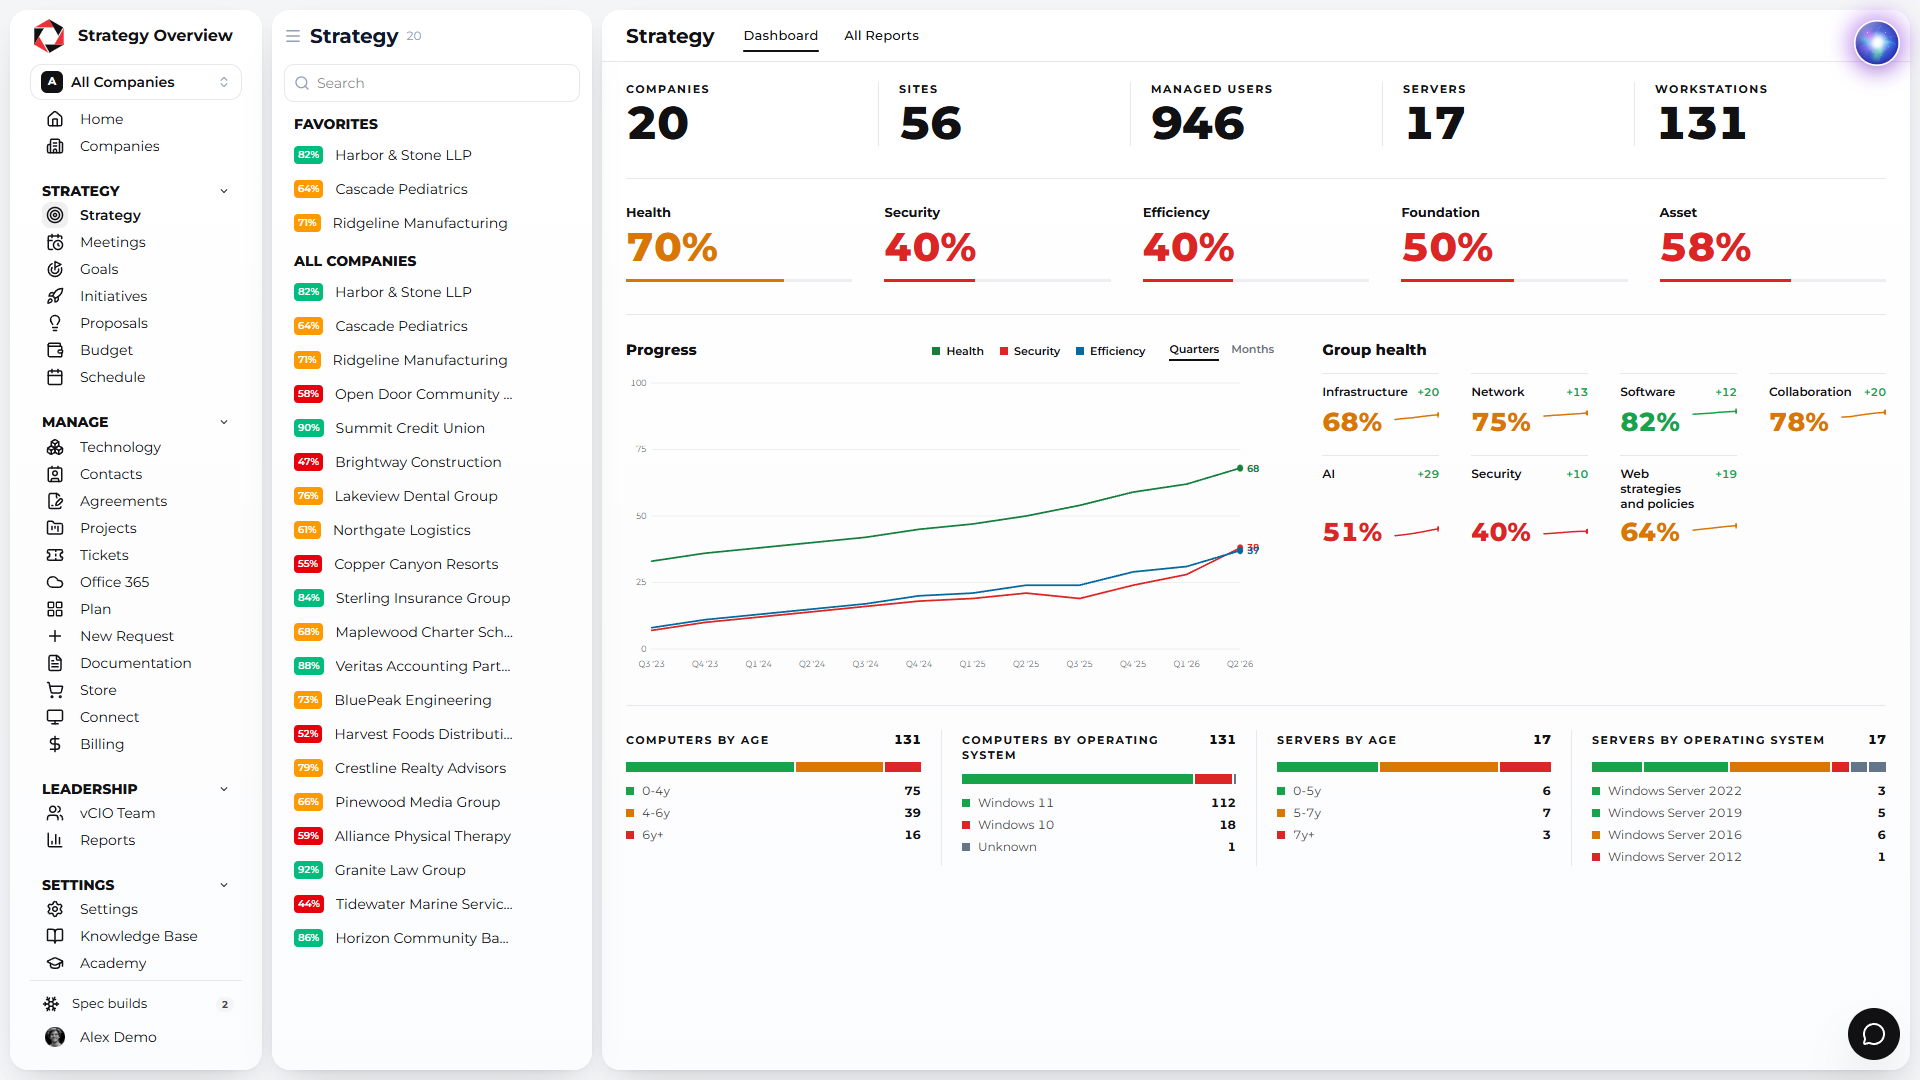Click the Academy graduation cap icon
Viewport: 1920px width, 1080px height.
coord(55,963)
